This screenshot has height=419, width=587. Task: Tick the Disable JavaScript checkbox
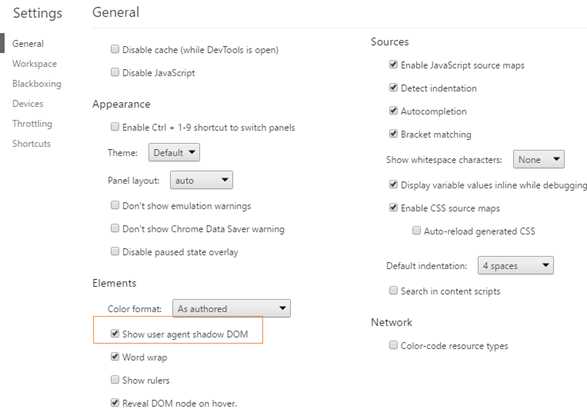pos(115,72)
